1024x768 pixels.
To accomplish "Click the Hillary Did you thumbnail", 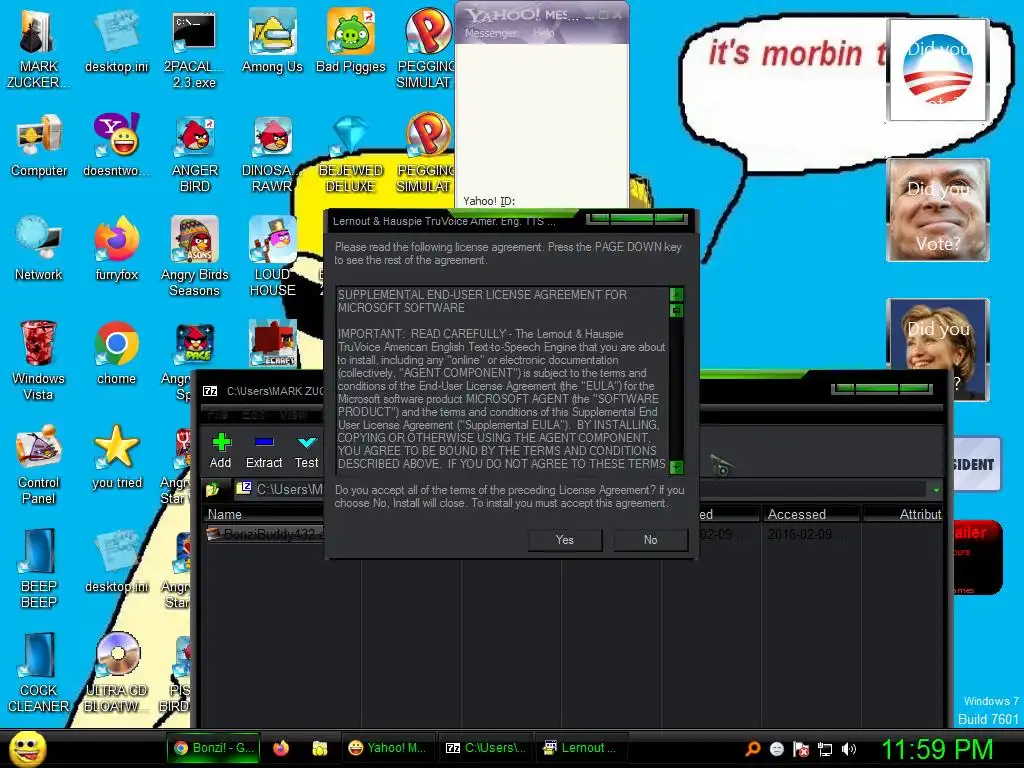I will tap(938, 349).
